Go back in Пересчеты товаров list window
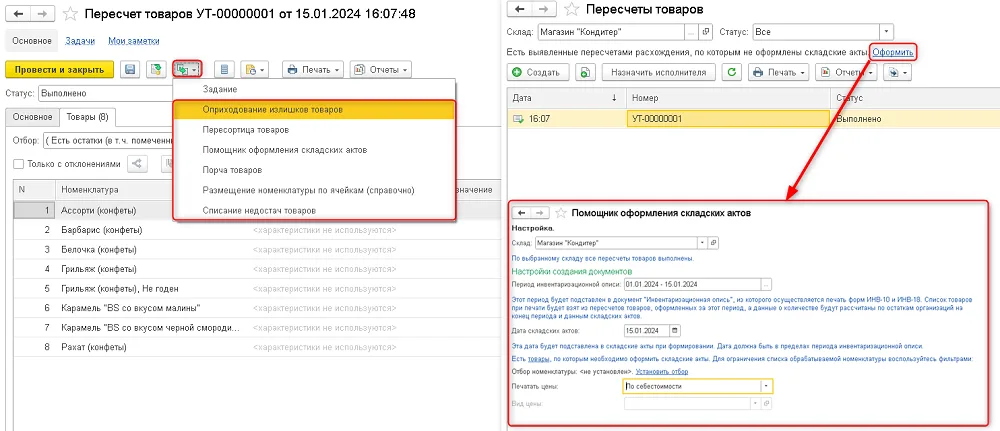This screenshot has height=431, width=1000. [x=520, y=10]
